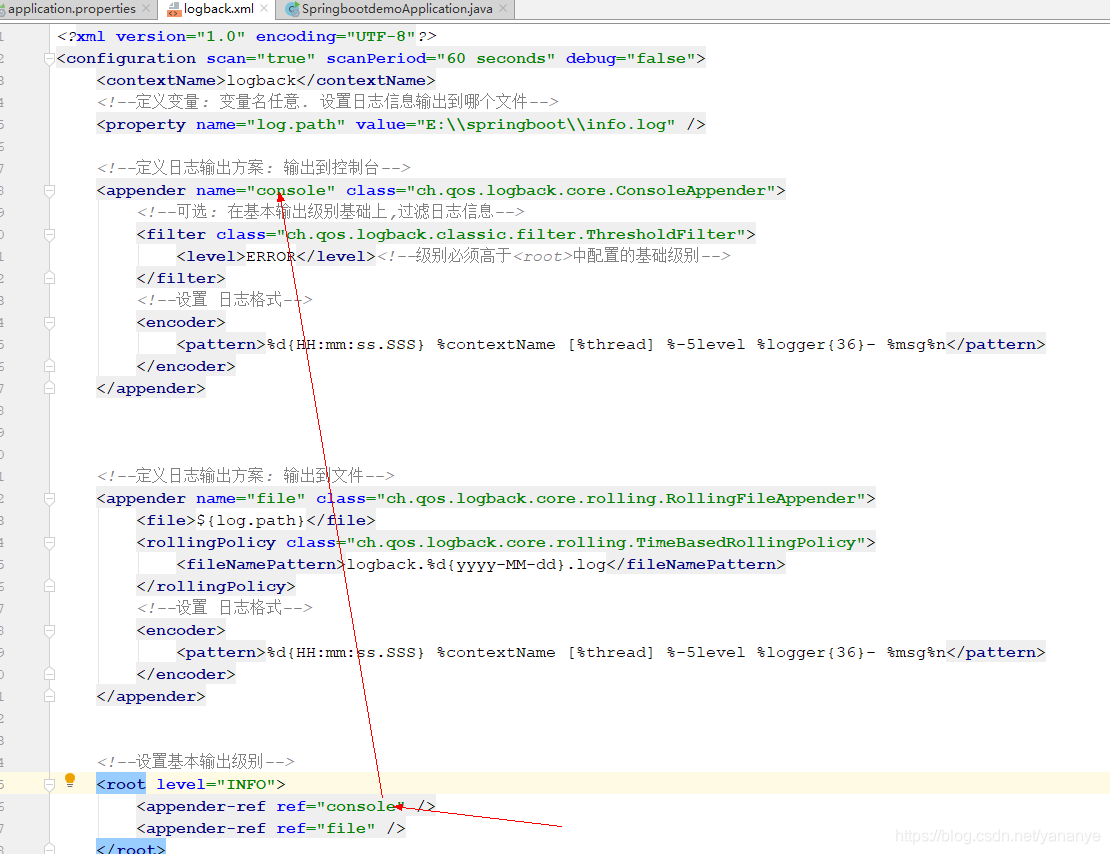Collapse the root element fold marker
This screenshot has height=854, width=1110.
click(50, 785)
